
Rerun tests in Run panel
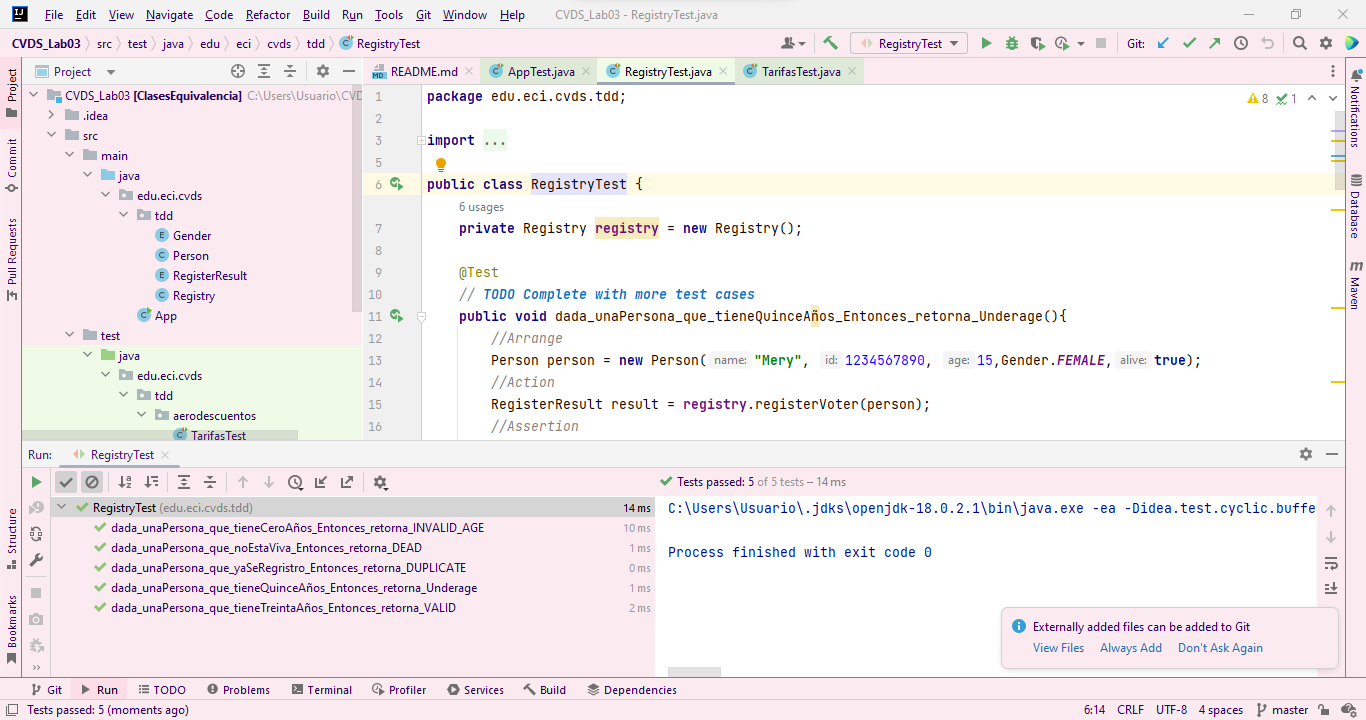click(36, 482)
